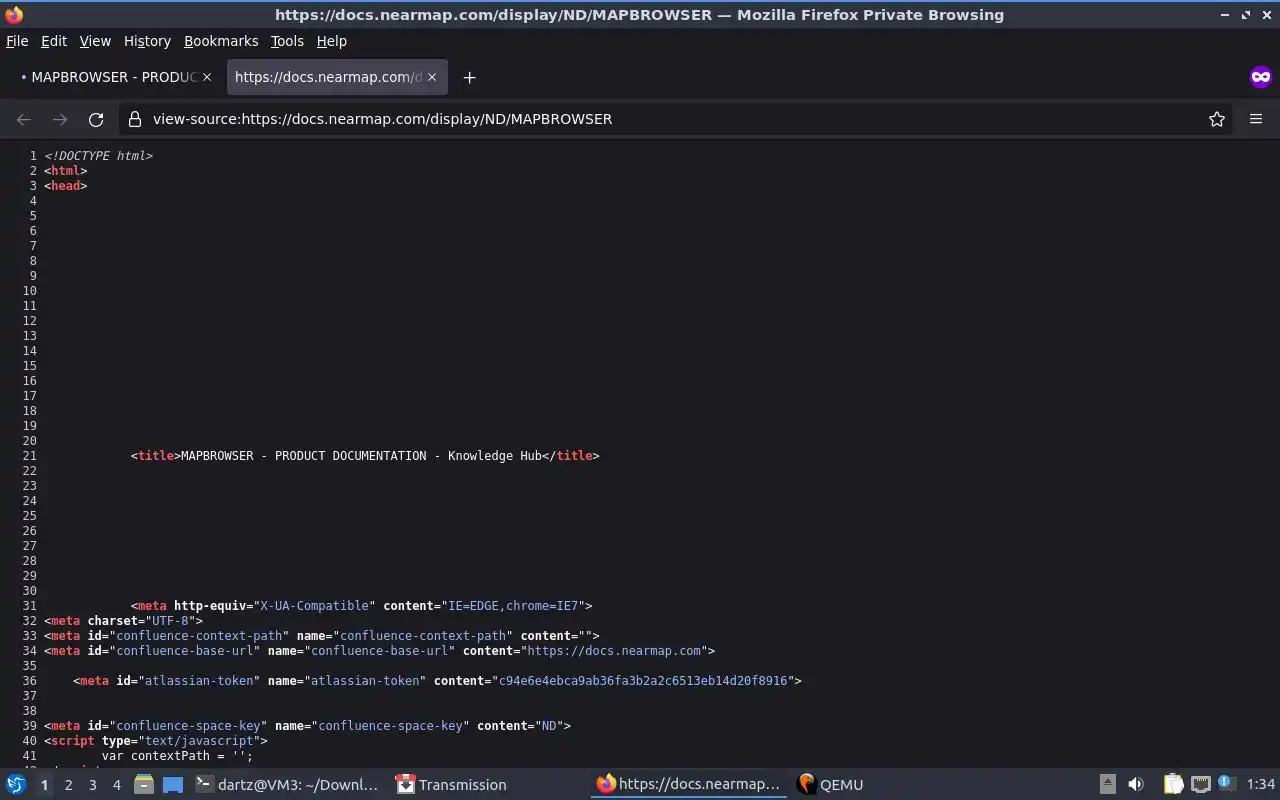This screenshot has width=1280, height=800.
Task: Open the network status tray icon
Action: (x=1201, y=785)
